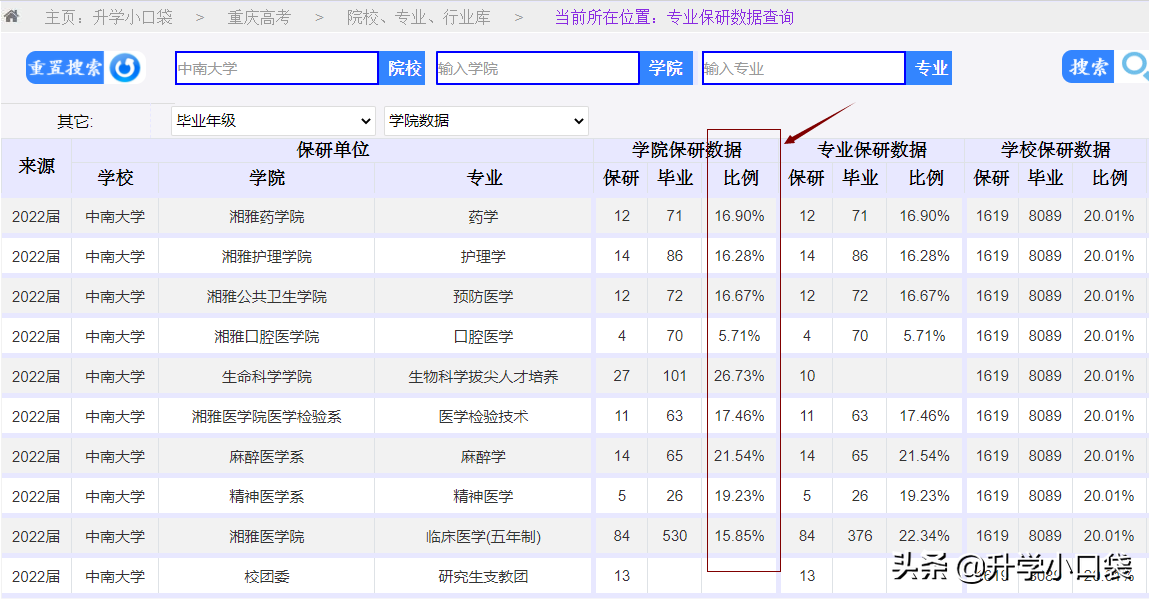Click the 输入学院 input field

coord(537,67)
